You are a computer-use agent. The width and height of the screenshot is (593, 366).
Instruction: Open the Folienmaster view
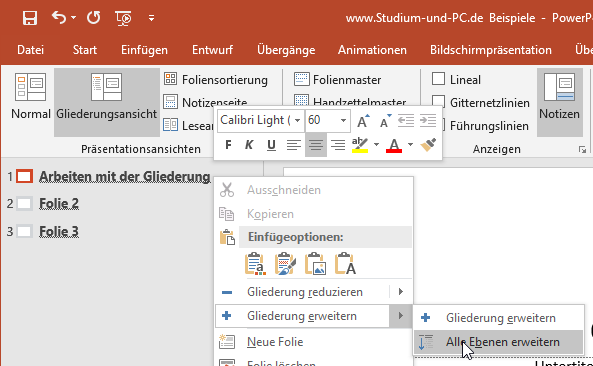[337, 79]
